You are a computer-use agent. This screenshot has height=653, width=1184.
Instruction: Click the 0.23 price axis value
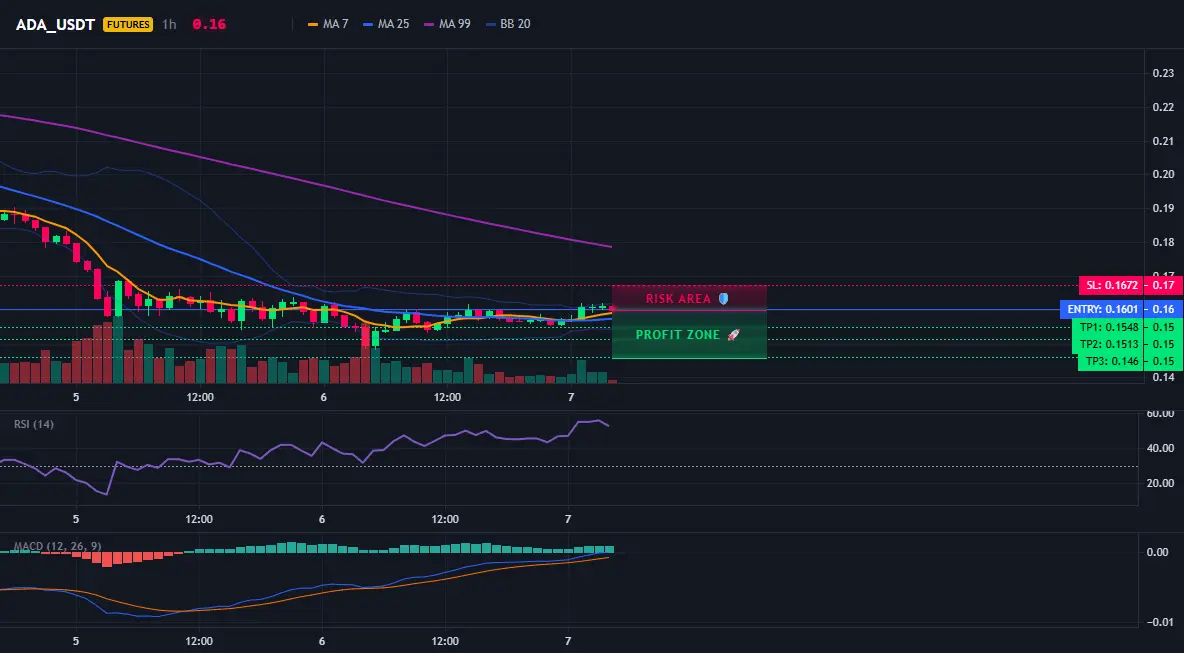[x=1163, y=73]
